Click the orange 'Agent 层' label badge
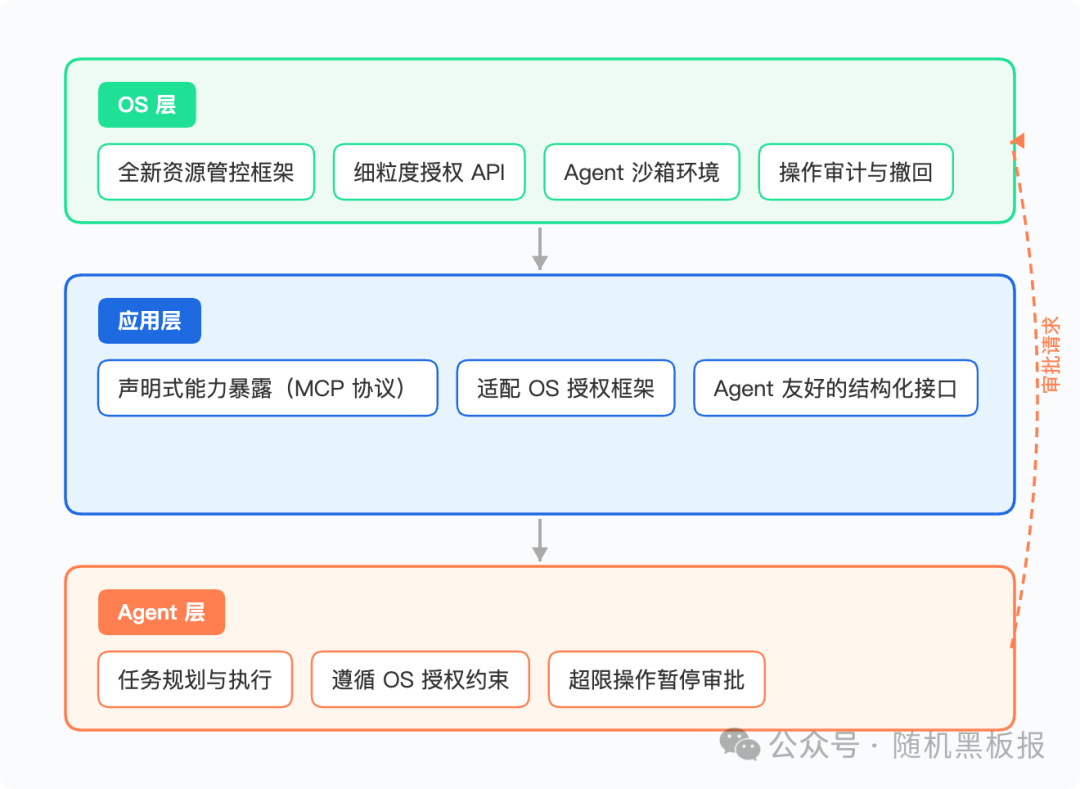Image resolution: width=1080 pixels, height=789 pixels. tap(161, 612)
